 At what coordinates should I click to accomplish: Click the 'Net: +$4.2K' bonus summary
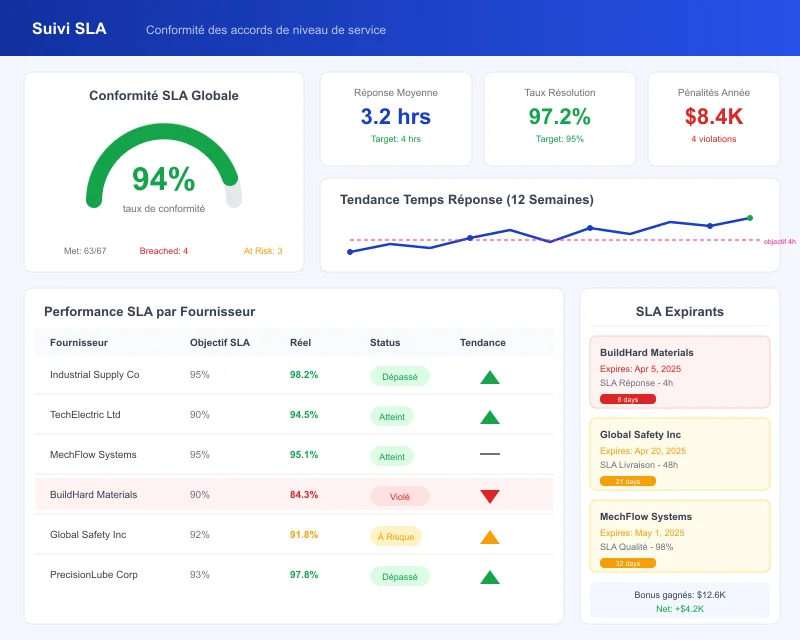pos(680,607)
